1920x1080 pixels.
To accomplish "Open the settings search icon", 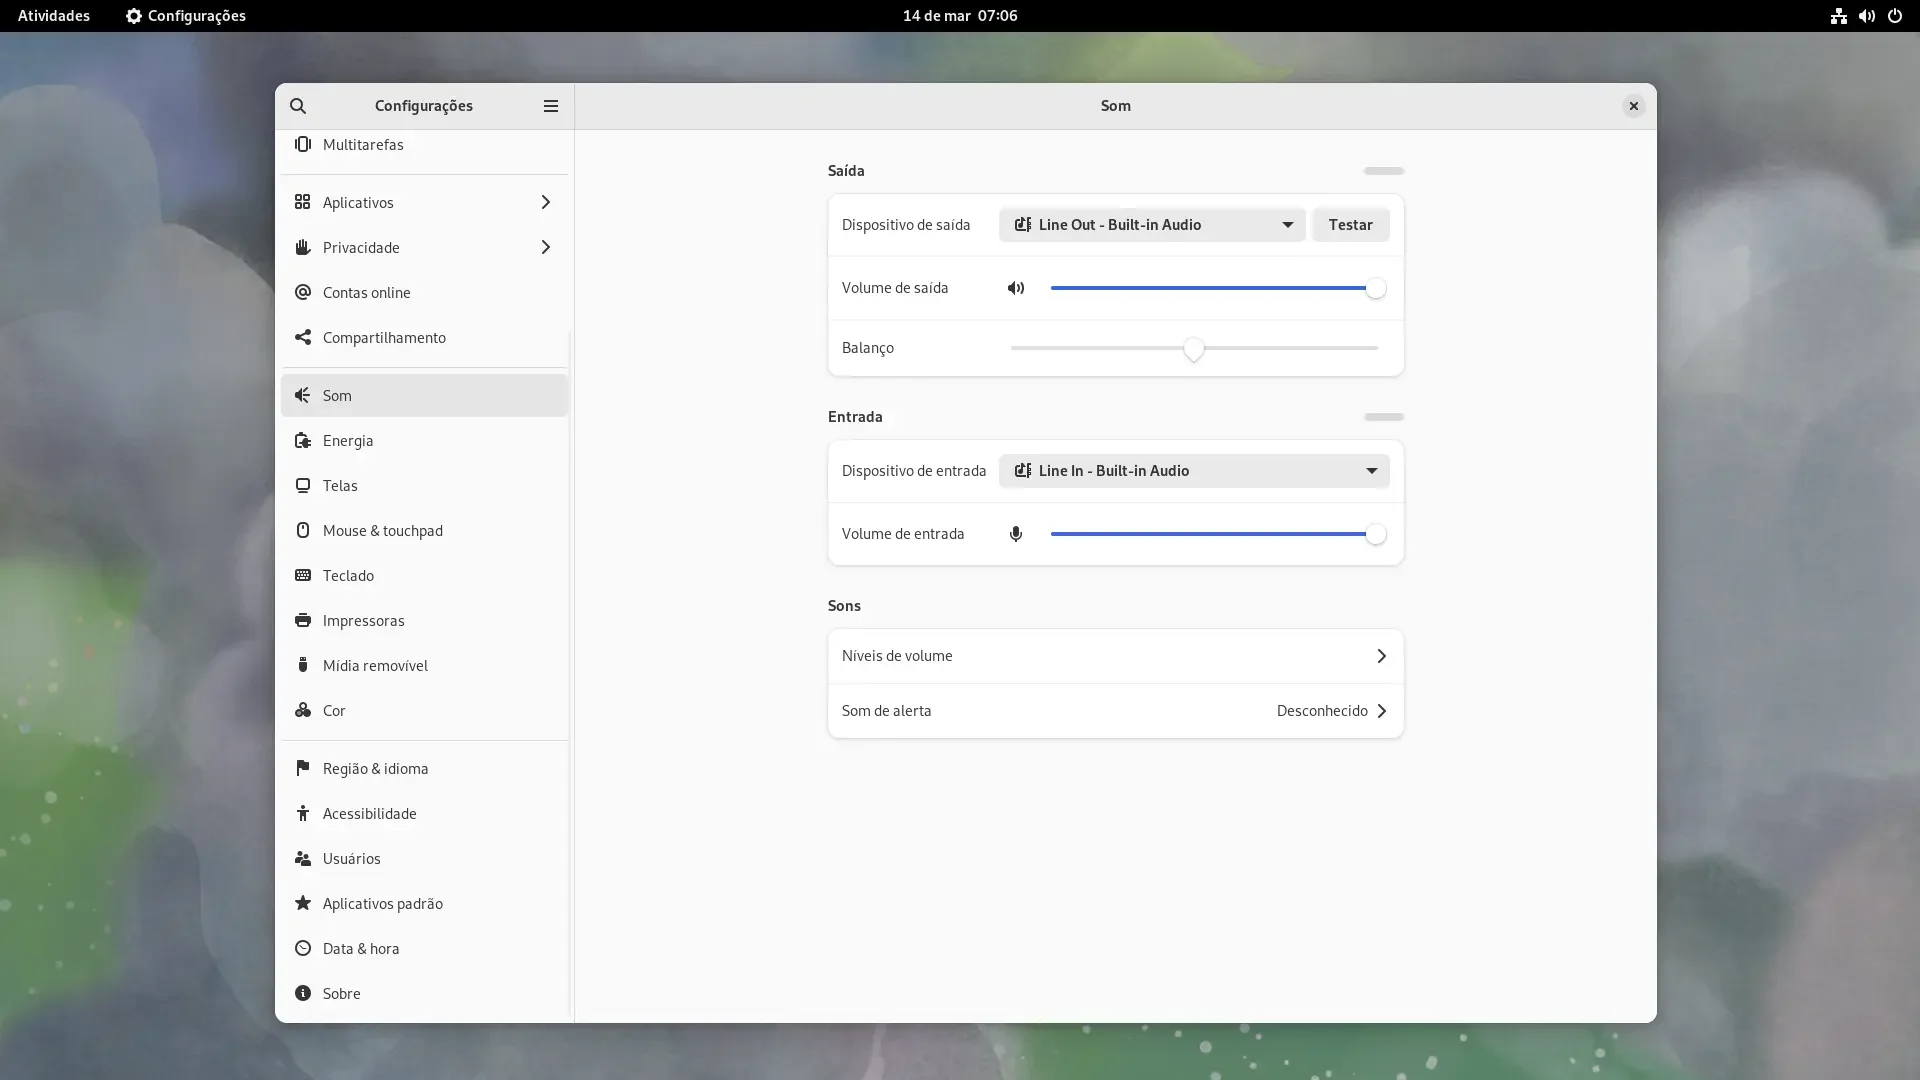I will [x=298, y=106].
